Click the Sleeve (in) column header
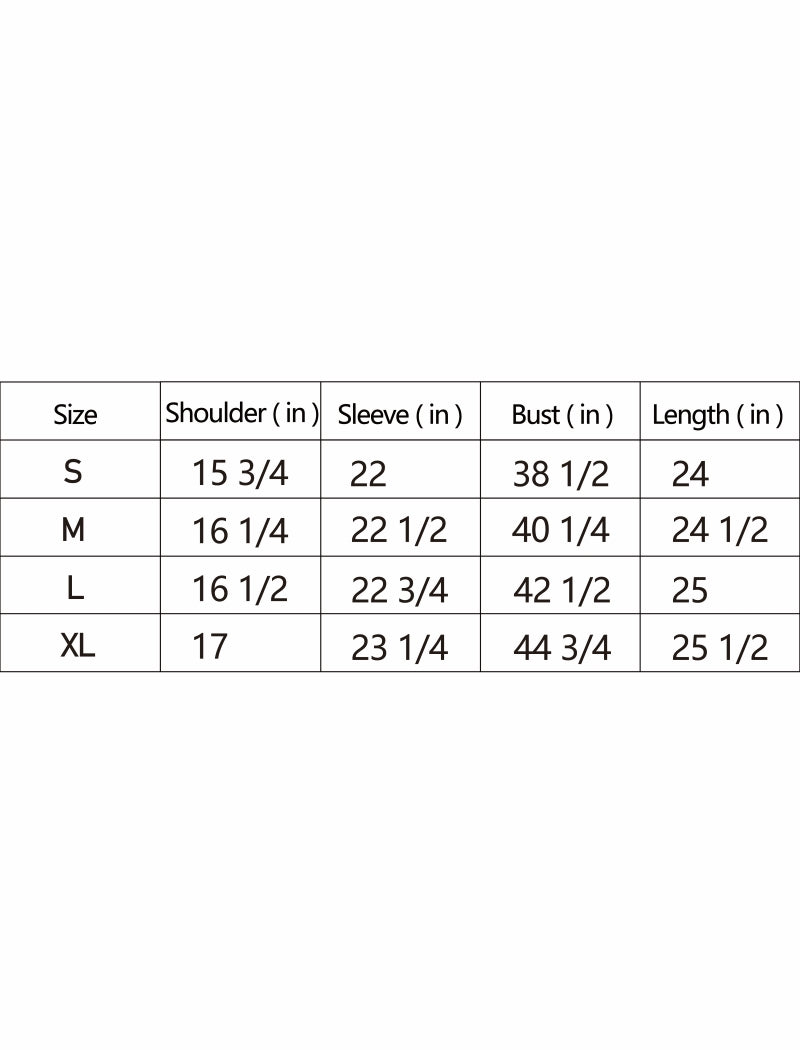800x1050 pixels. coord(400,414)
